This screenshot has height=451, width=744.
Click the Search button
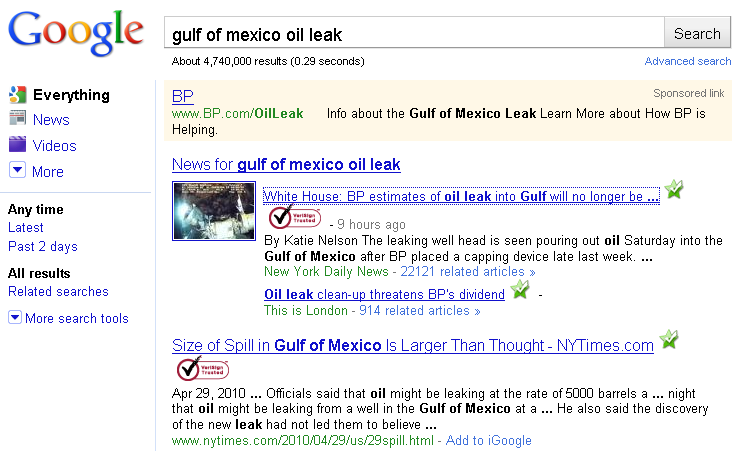pos(697,34)
